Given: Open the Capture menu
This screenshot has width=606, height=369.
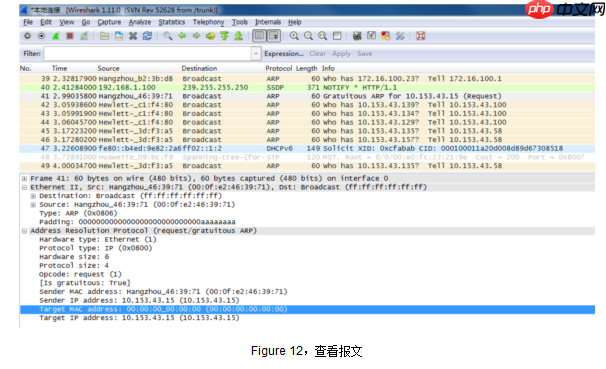Looking at the screenshot, I should [x=109, y=22].
